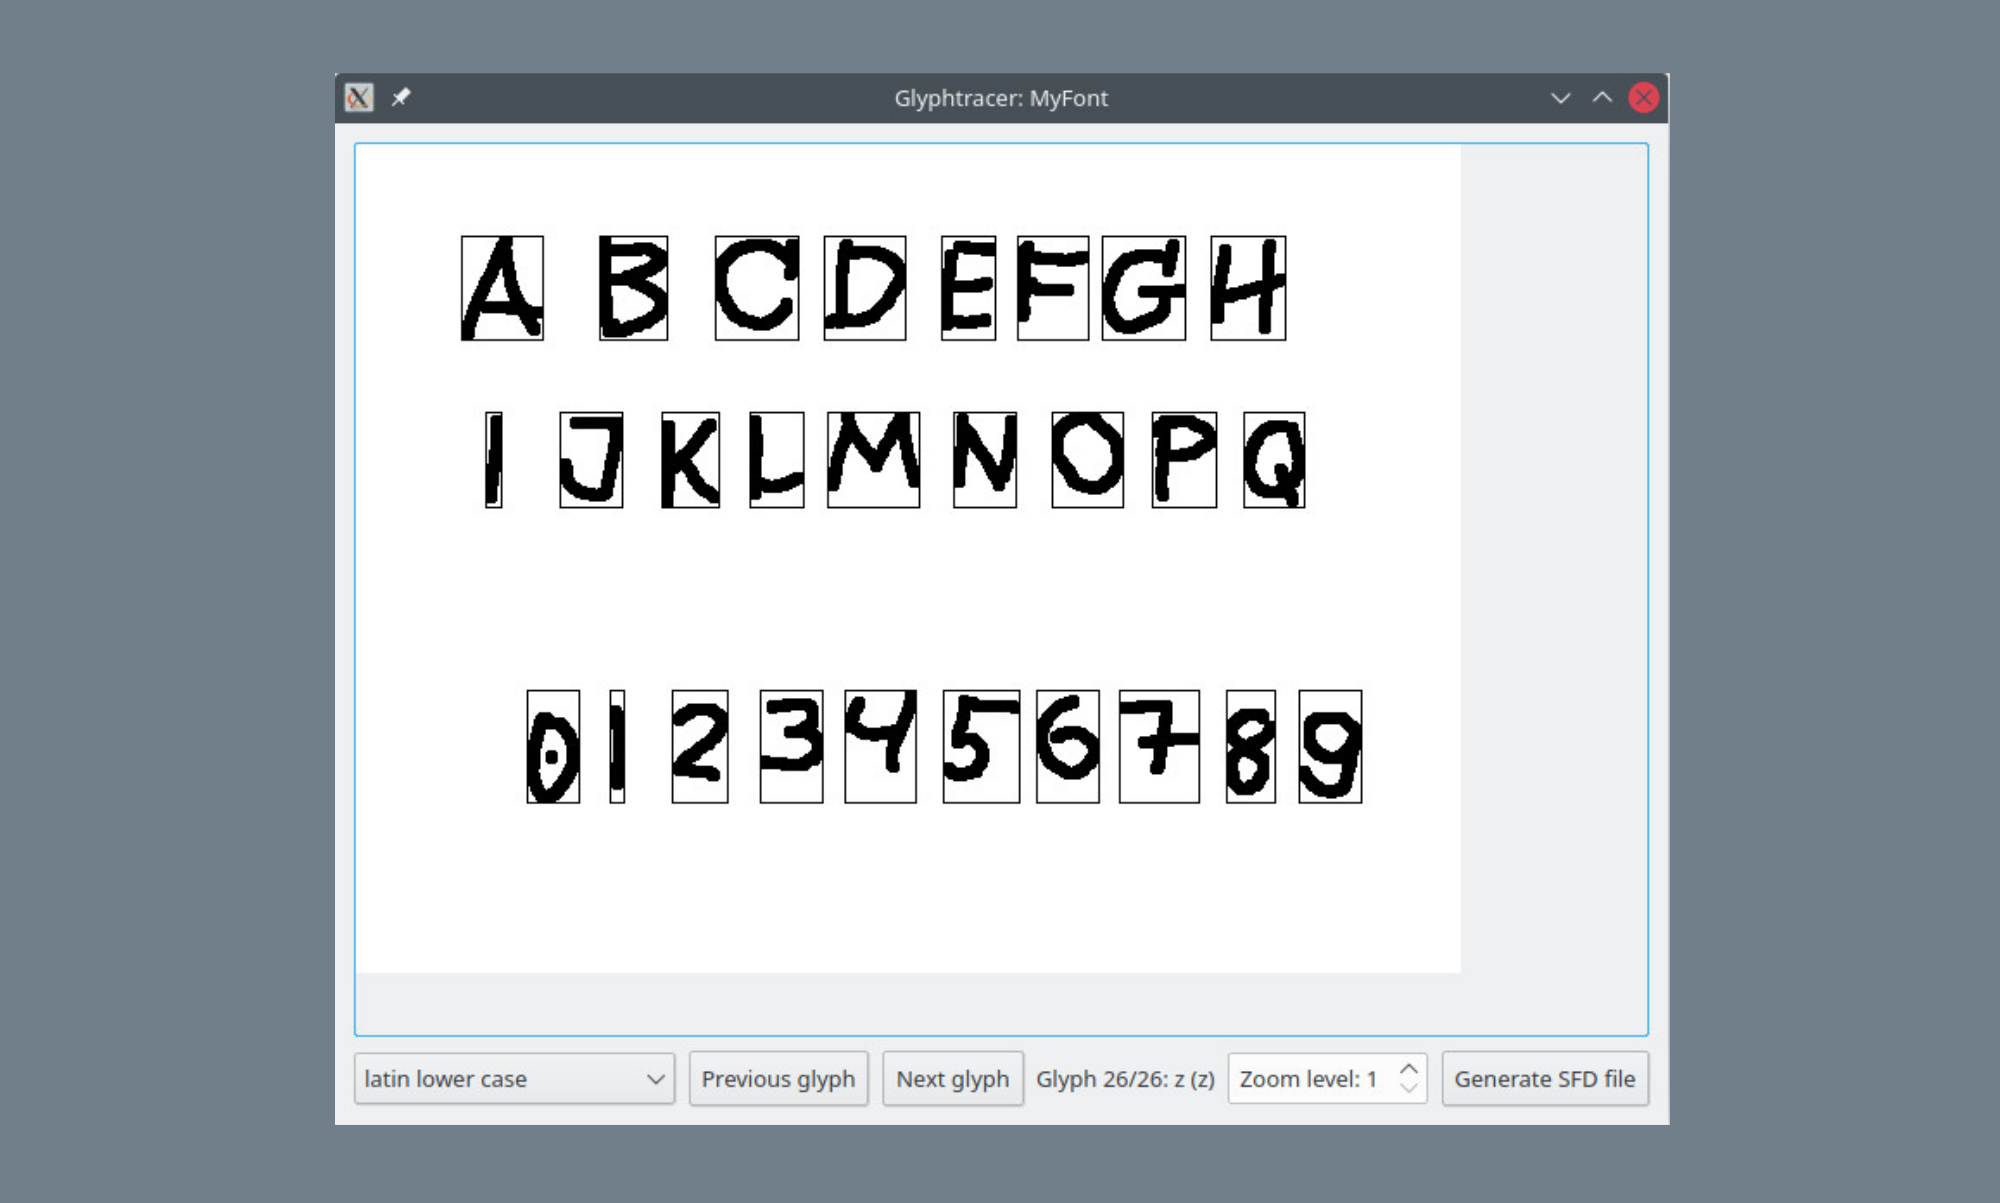Select the boxed digit 2 glyph
The height and width of the screenshot is (1203, 2000).
(700, 746)
